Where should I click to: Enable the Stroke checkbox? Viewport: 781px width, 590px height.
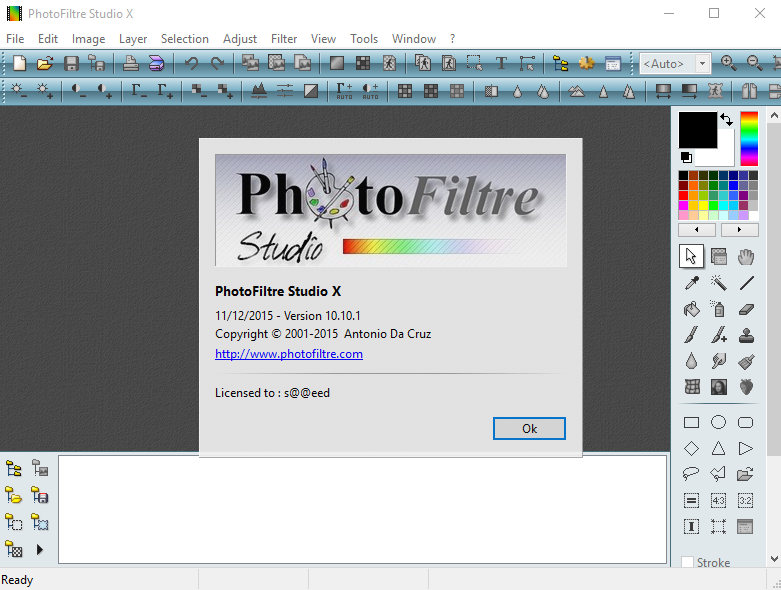click(x=687, y=563)
